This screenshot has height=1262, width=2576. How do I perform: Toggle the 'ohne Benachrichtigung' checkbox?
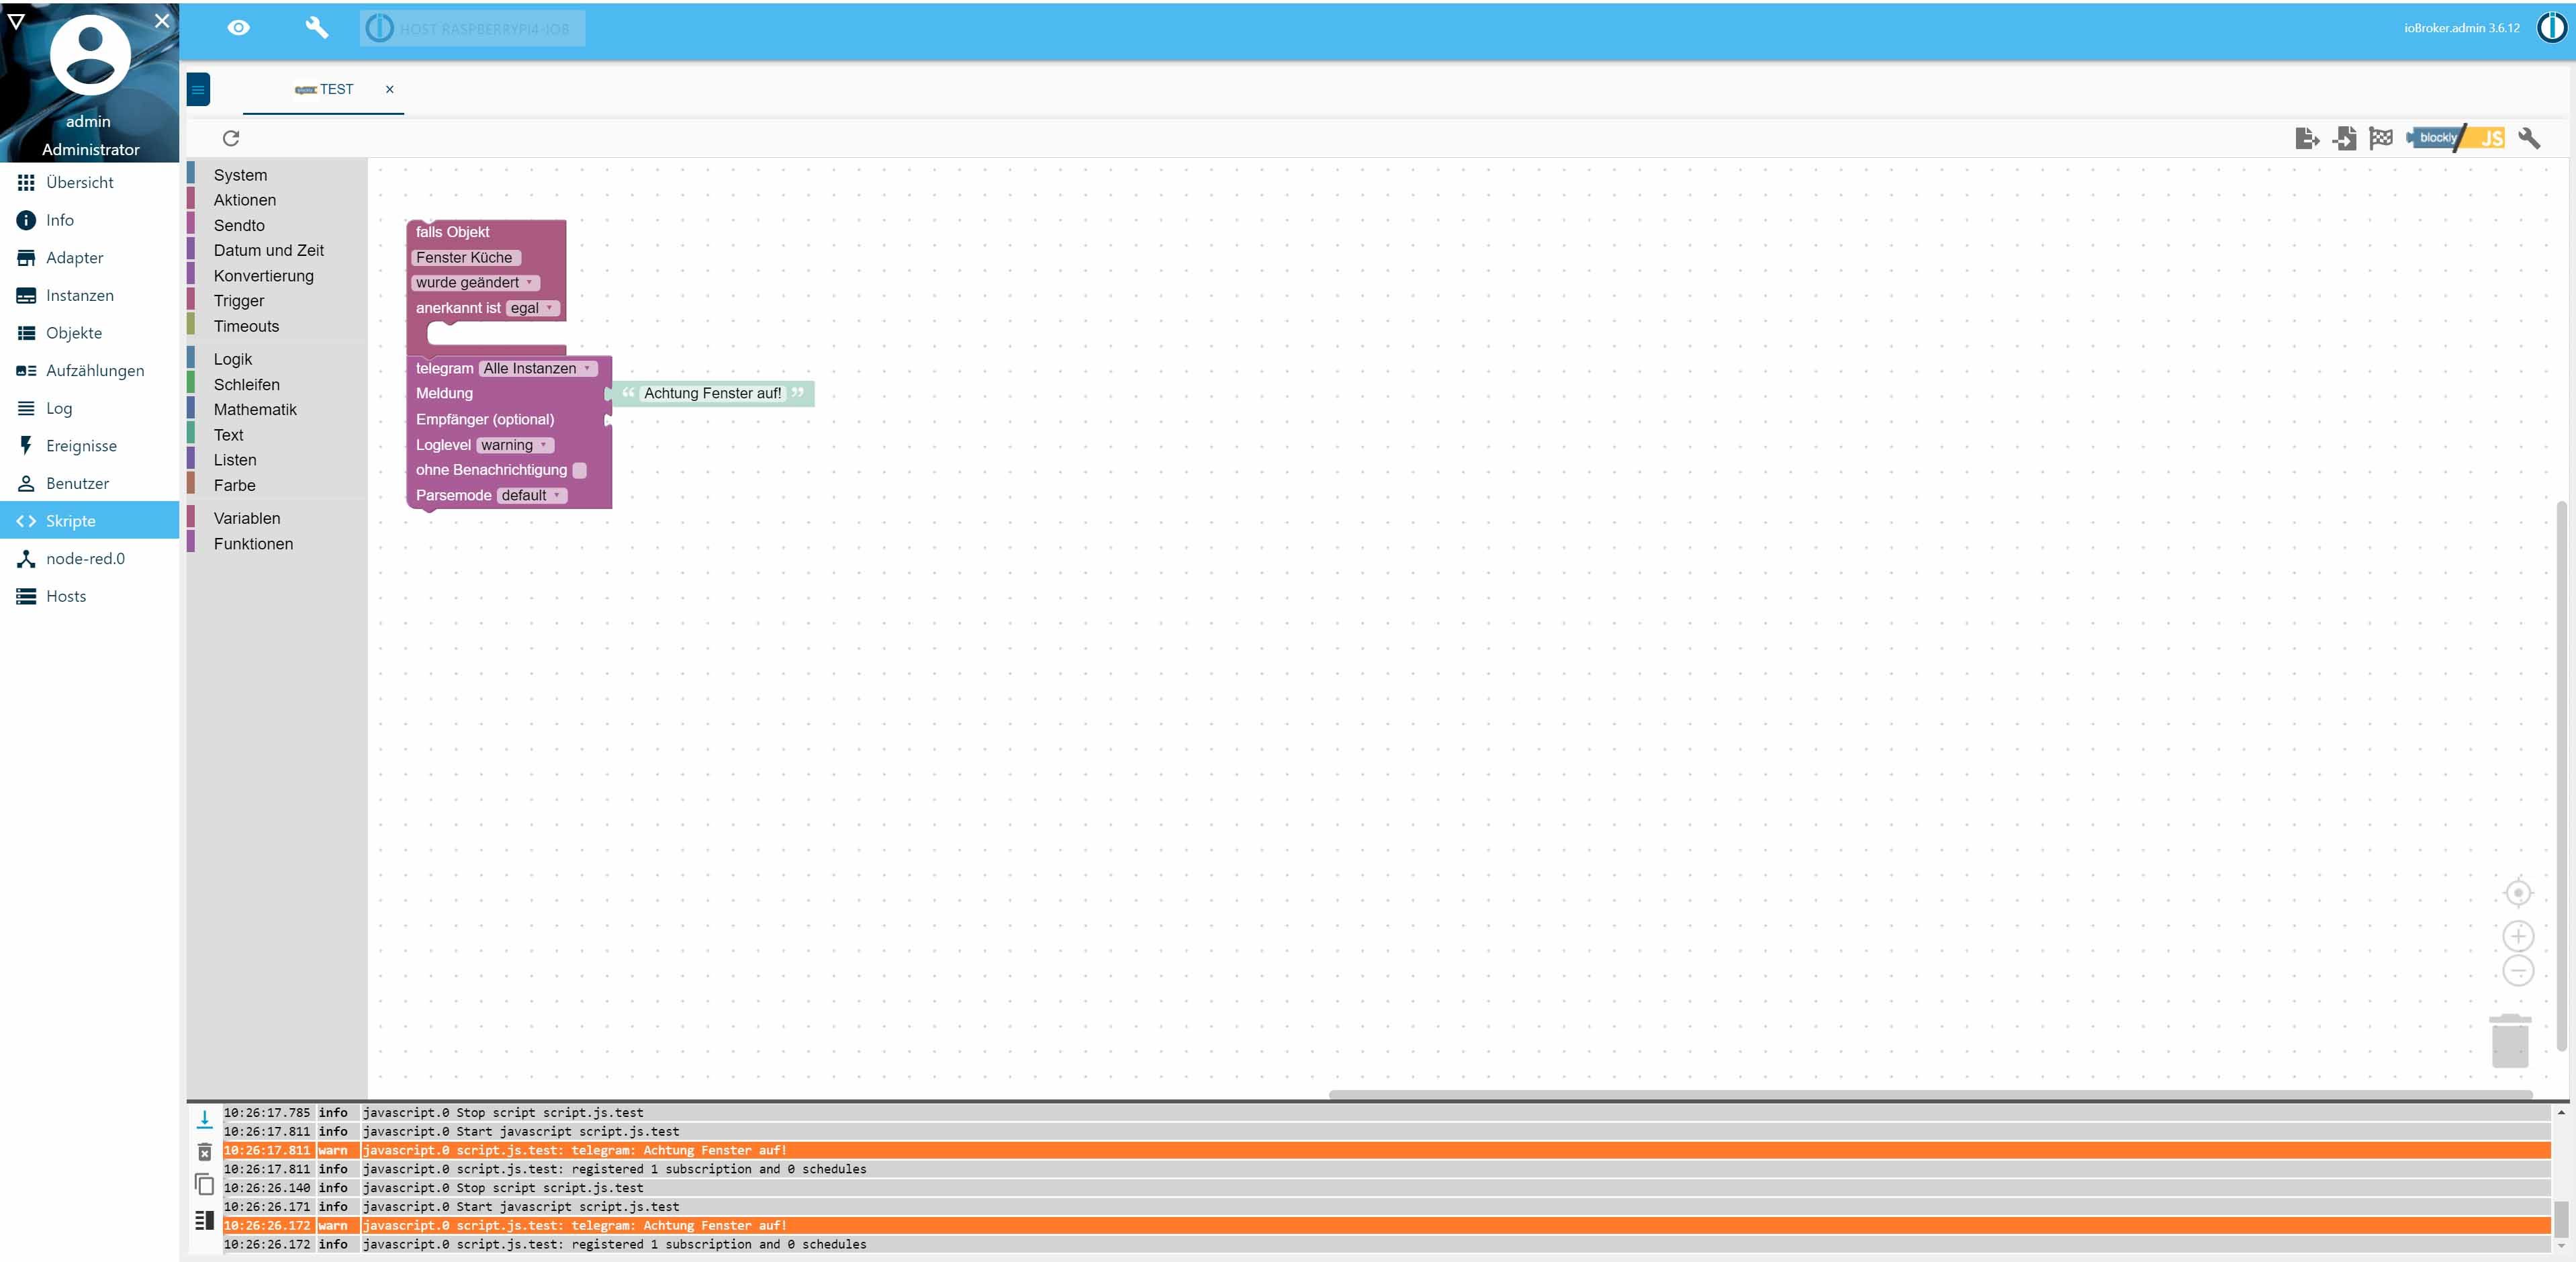pyautogui.click(x=579, y=470)
